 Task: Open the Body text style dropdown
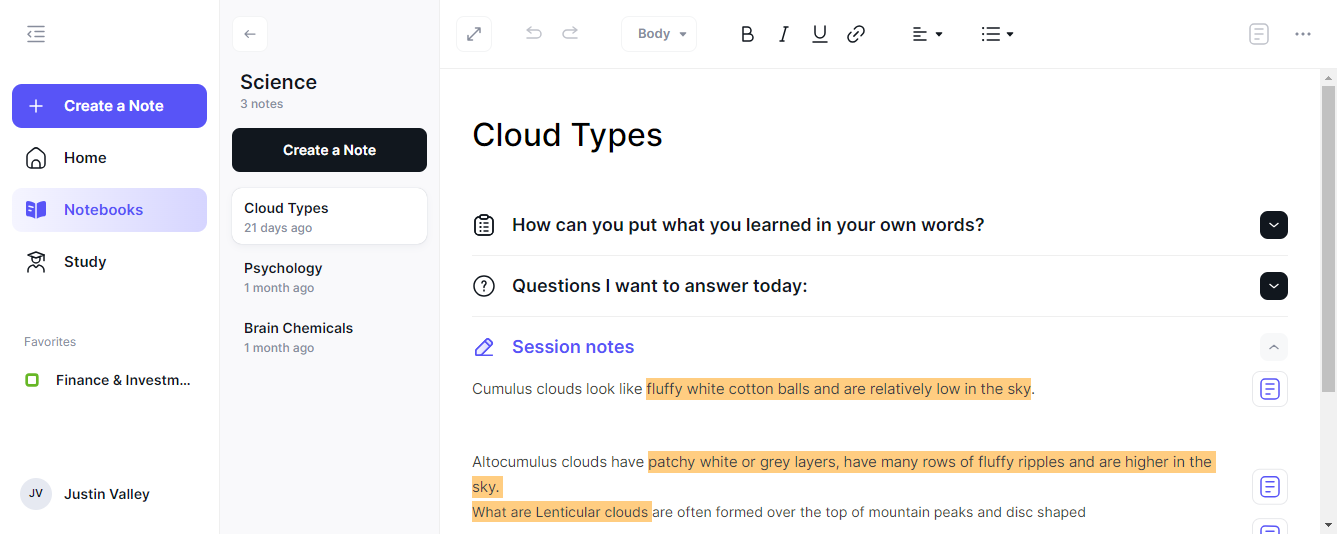pyautogui.click(x=659, y=34)
